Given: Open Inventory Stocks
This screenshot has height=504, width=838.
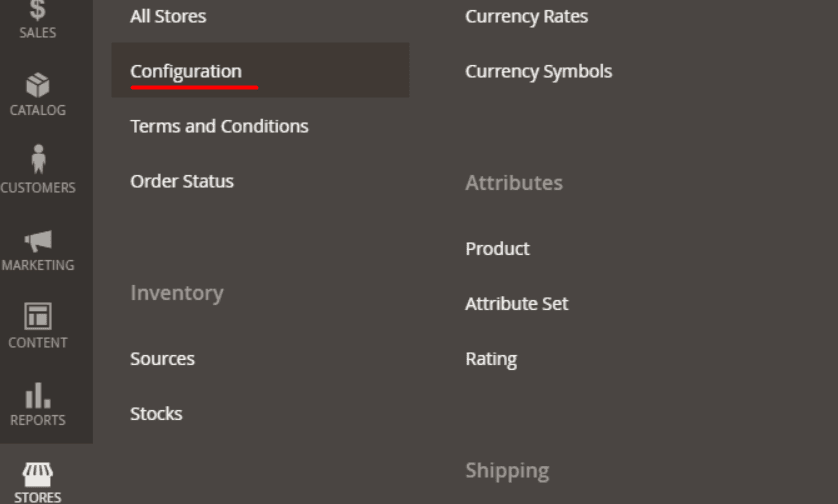Looking at the screenshot, I should (156, 414).
